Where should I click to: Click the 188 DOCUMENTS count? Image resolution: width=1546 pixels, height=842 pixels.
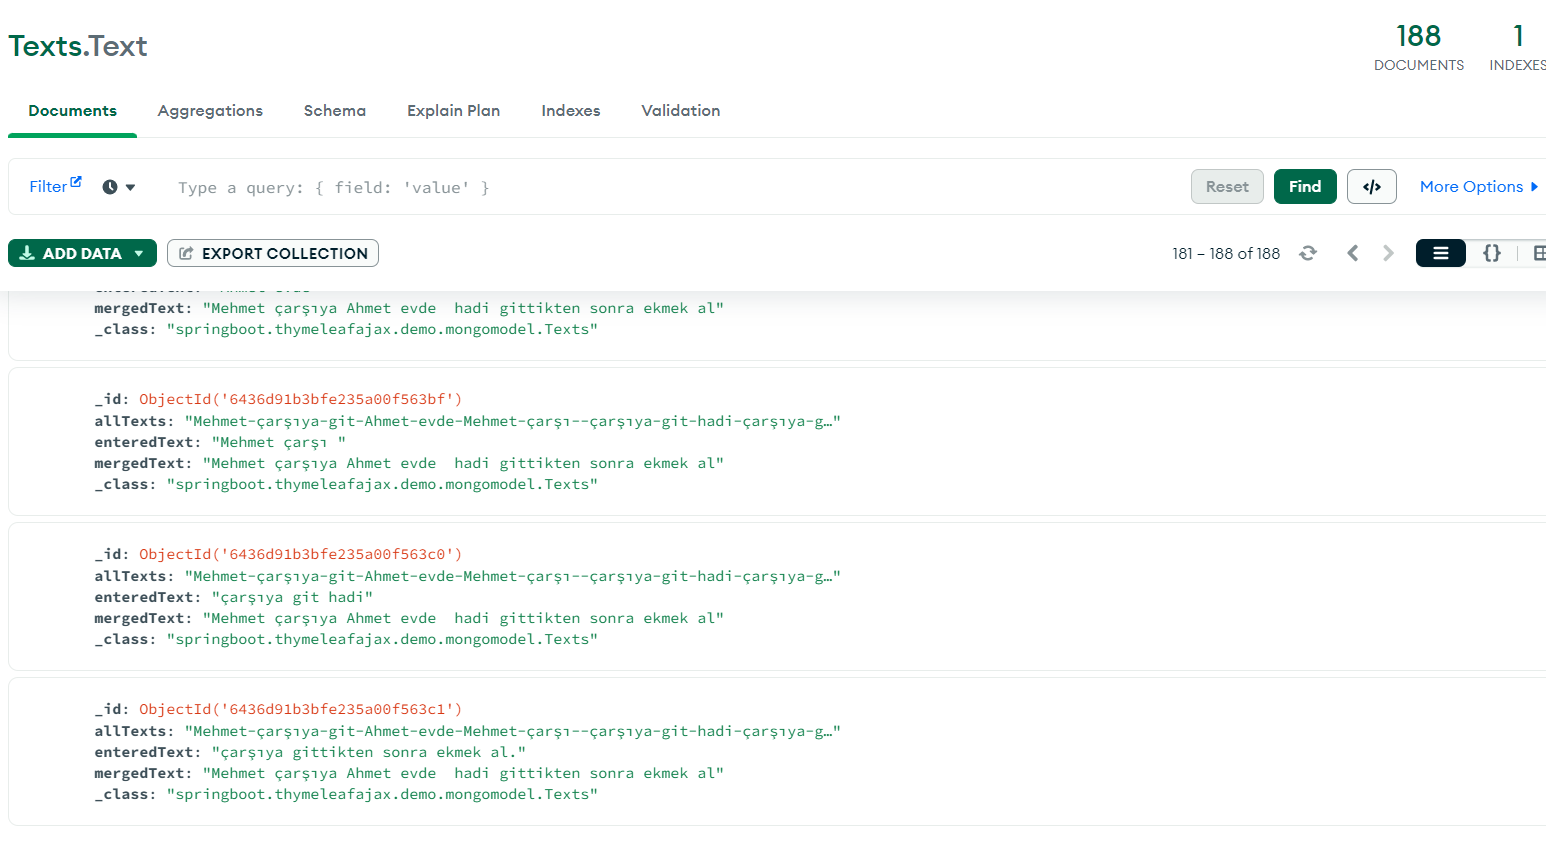click(x=1418, y=48)
